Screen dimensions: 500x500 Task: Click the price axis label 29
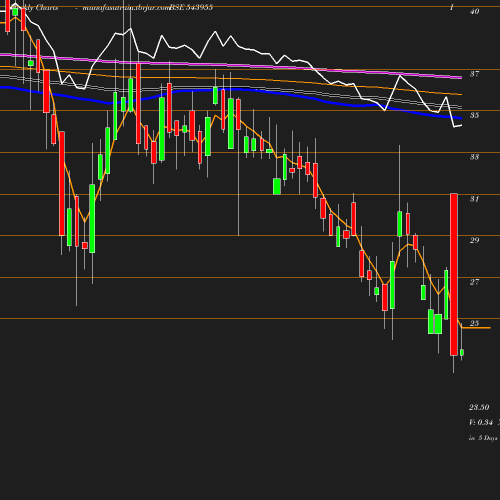(x=474, y=240)
